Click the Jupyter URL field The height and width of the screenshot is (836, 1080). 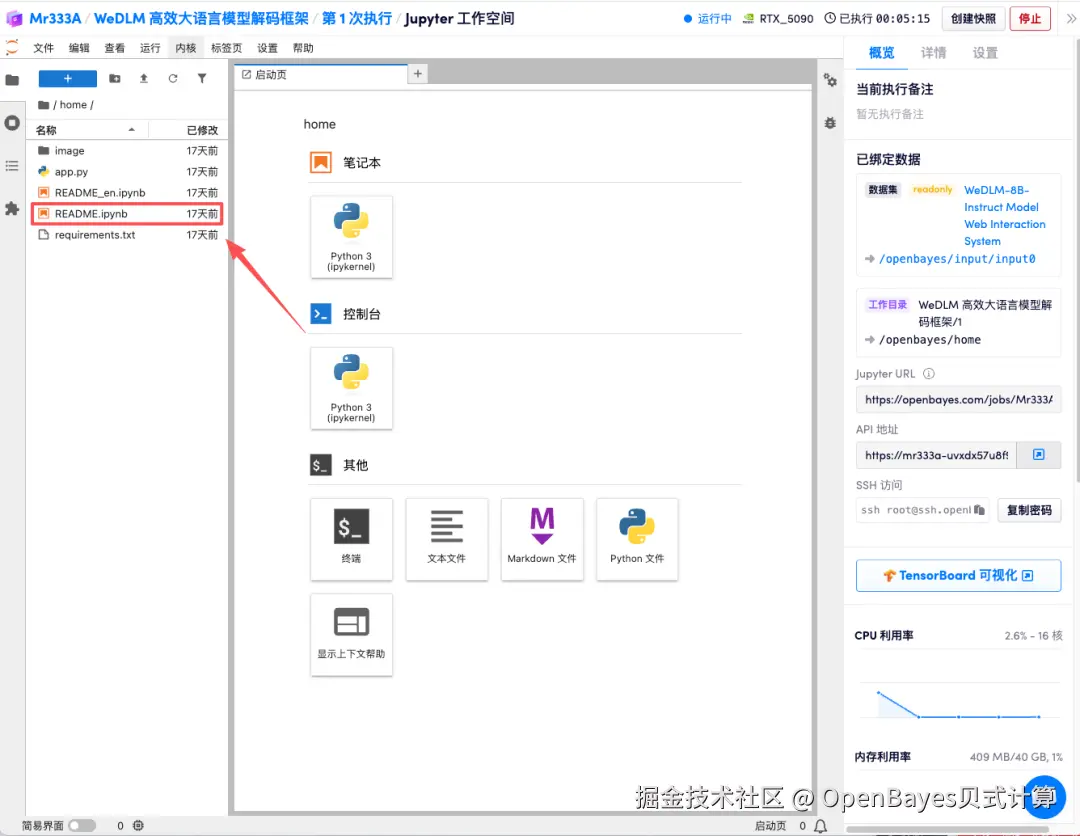958,399
